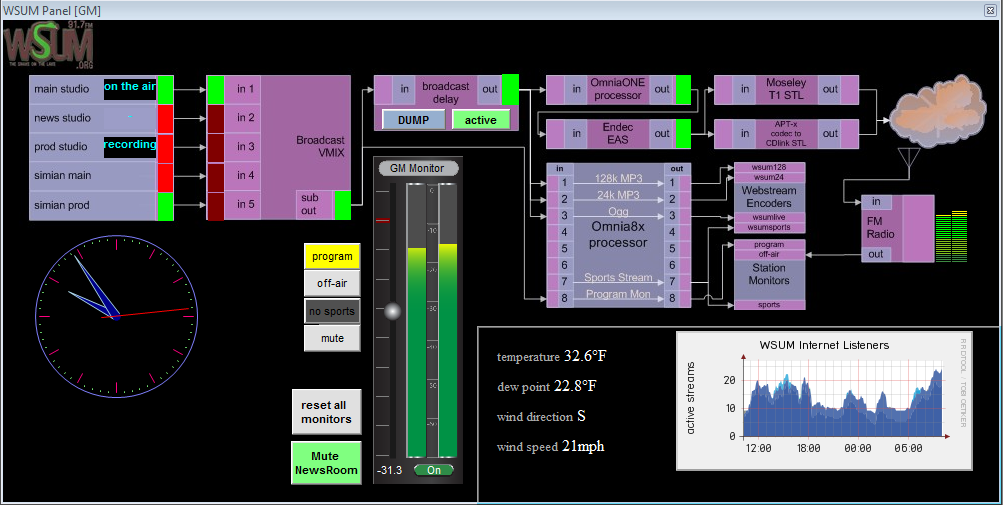The width and height of the screenshot is (1003, 505).
Task: Click the sub out green indicator
Action: [x=342, y=205]
